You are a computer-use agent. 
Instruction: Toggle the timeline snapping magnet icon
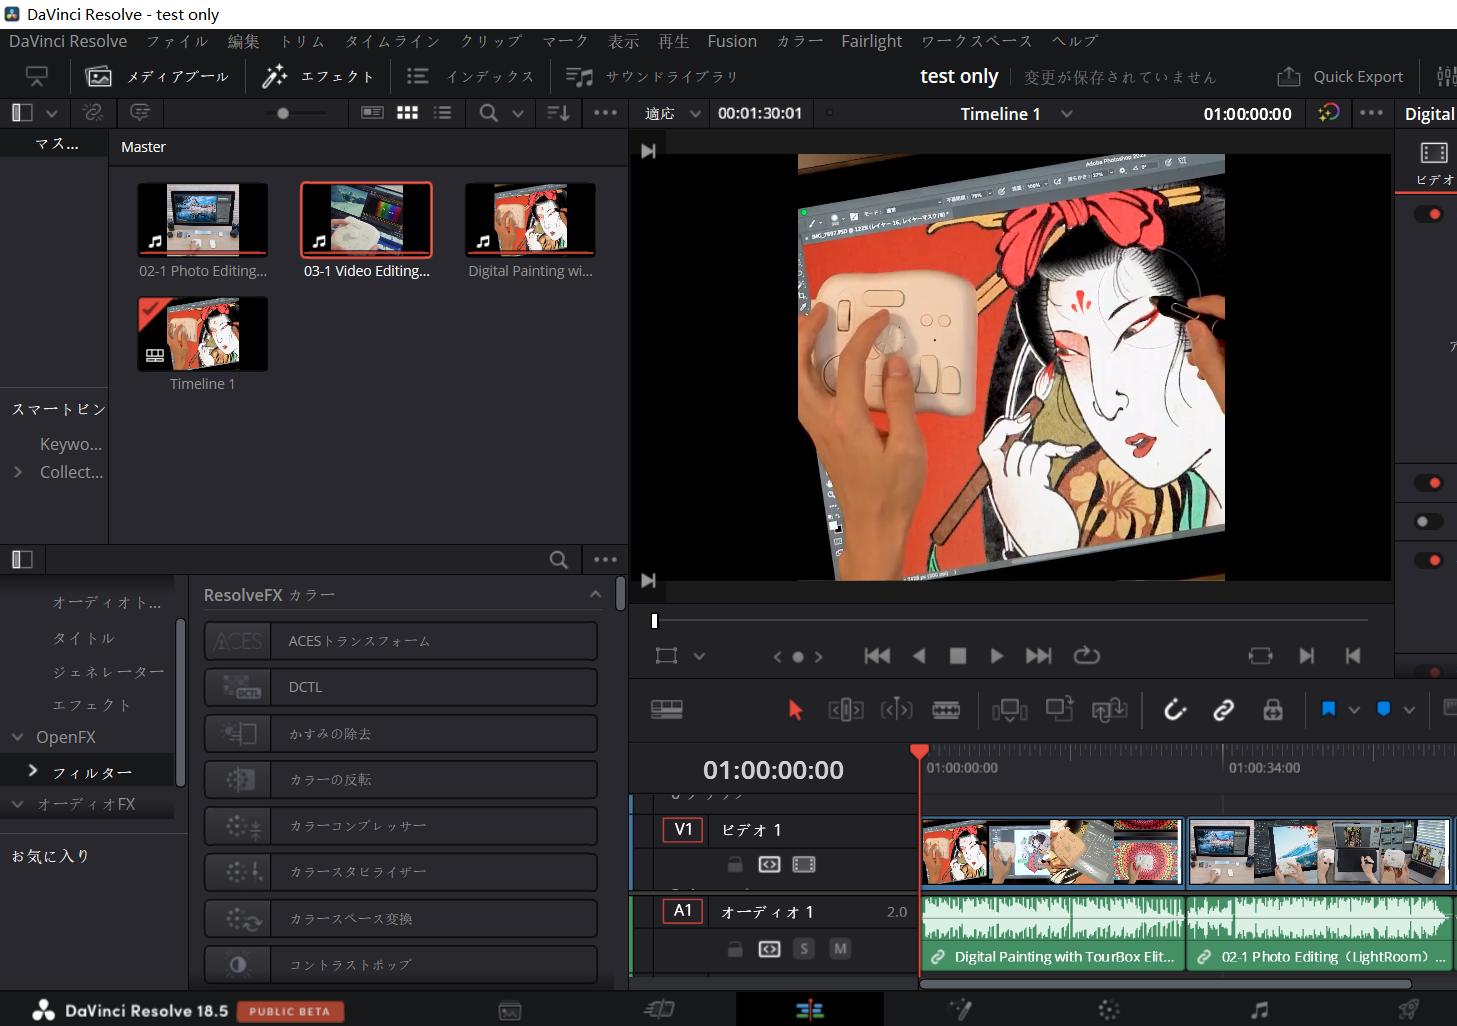(x=1175, y=710)
